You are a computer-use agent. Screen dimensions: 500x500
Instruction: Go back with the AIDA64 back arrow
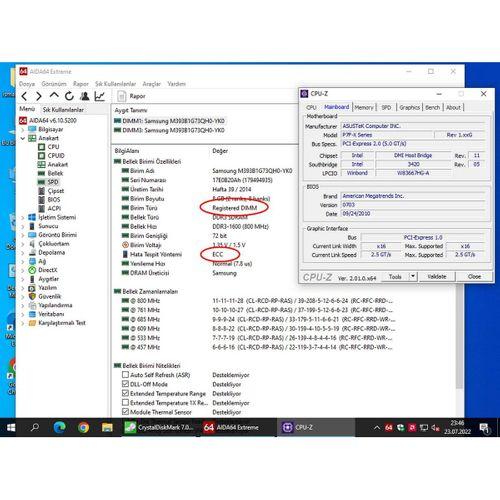24,96
